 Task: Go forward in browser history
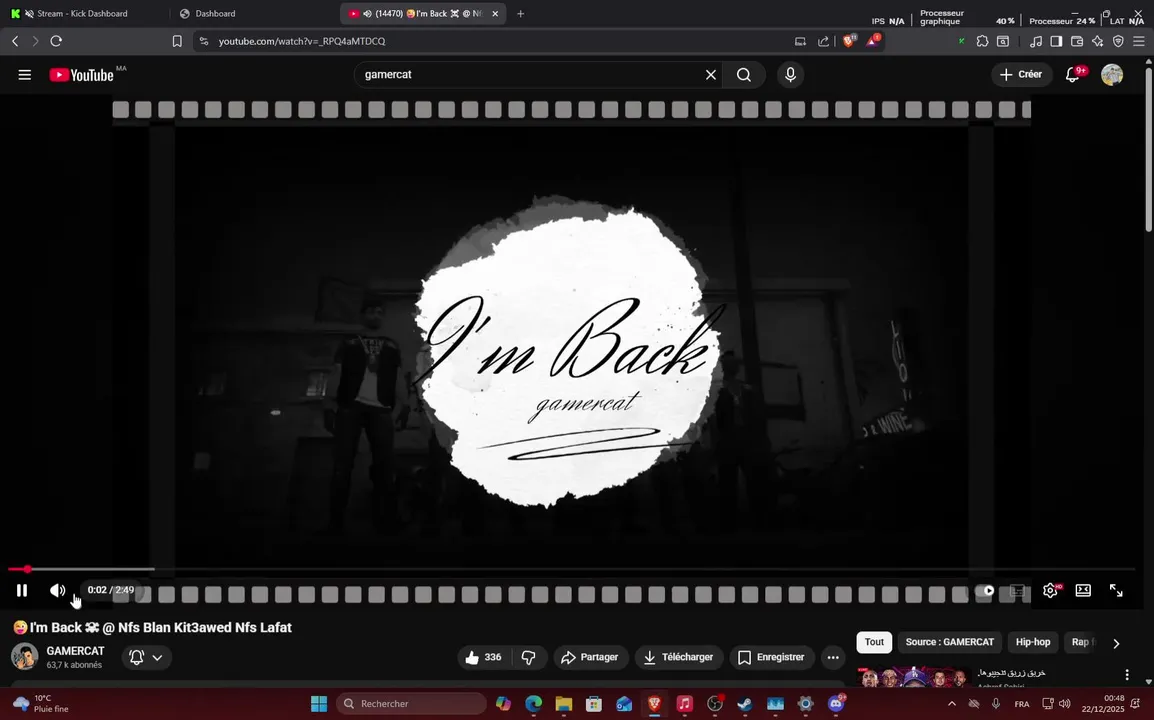35,41
